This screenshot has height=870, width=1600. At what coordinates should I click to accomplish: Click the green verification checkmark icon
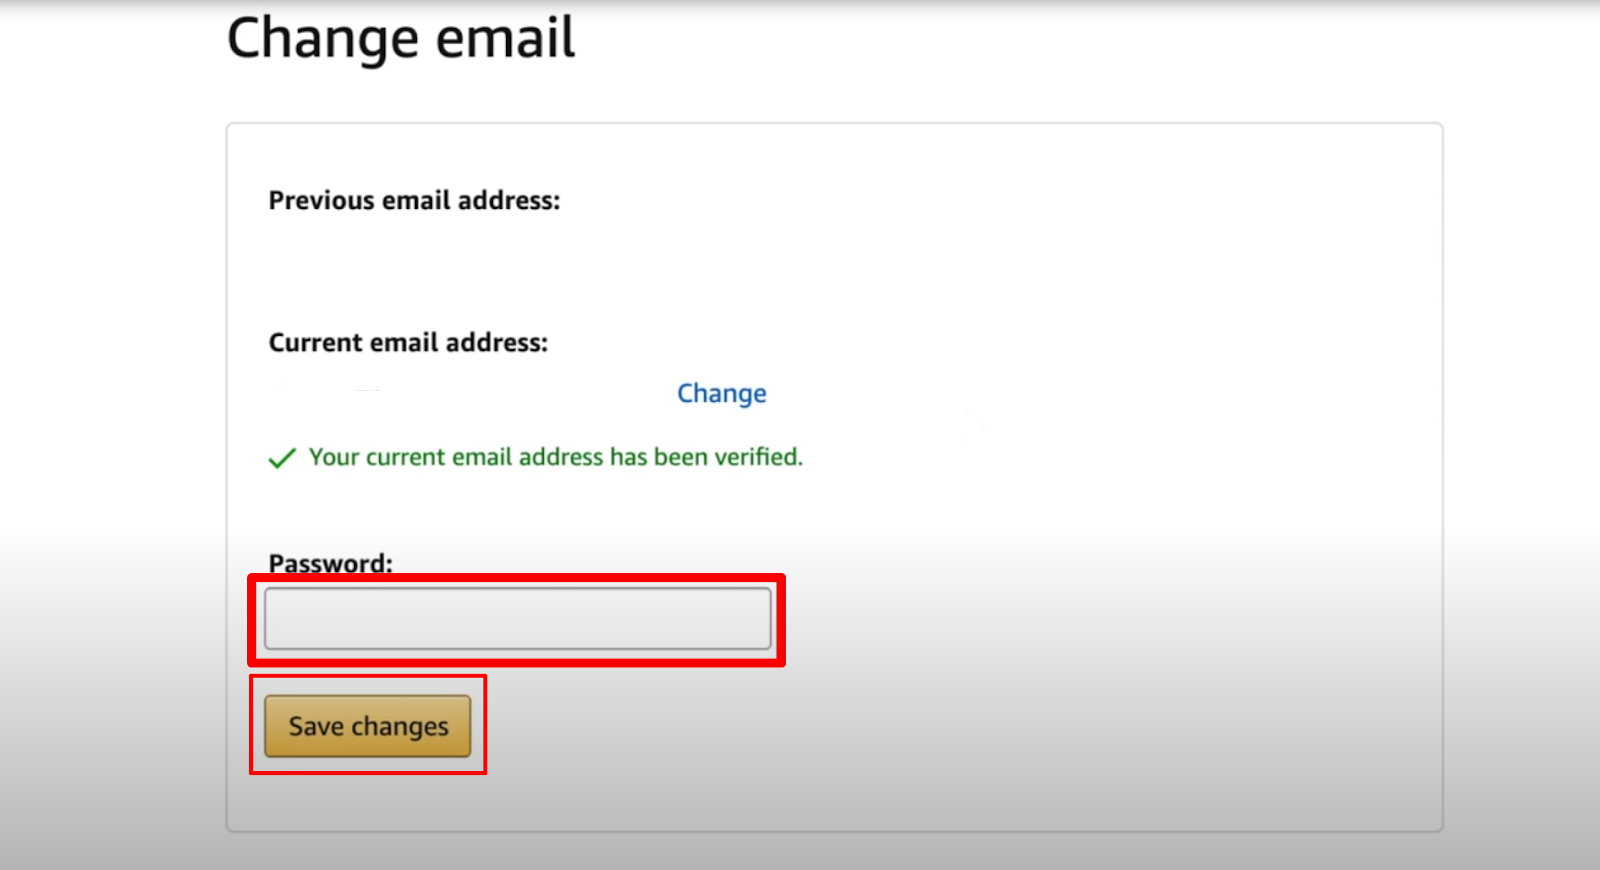pyautogui.click(x=282, y=458)
